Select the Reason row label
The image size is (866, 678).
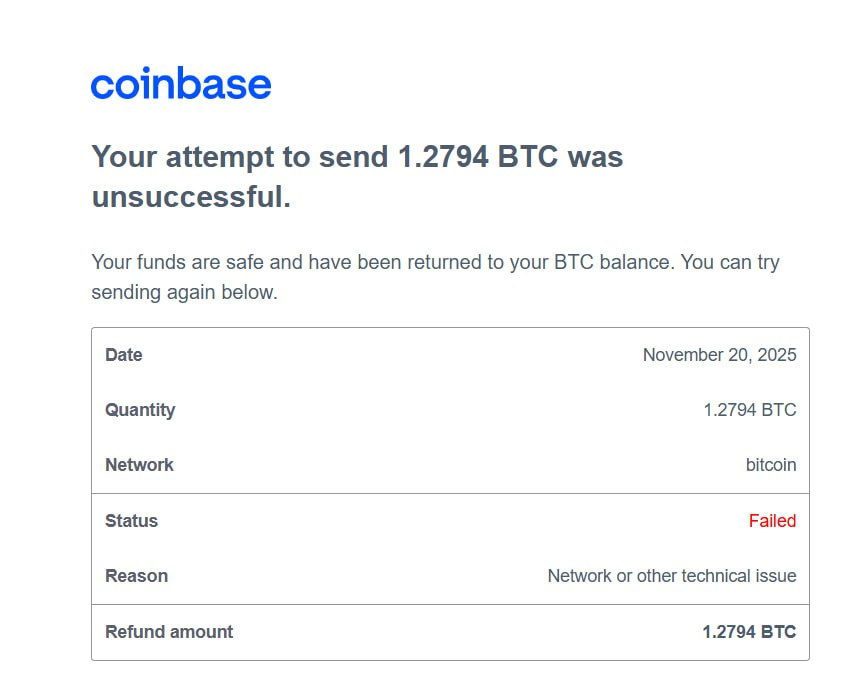pyautogui.click(x=136, y=576)
